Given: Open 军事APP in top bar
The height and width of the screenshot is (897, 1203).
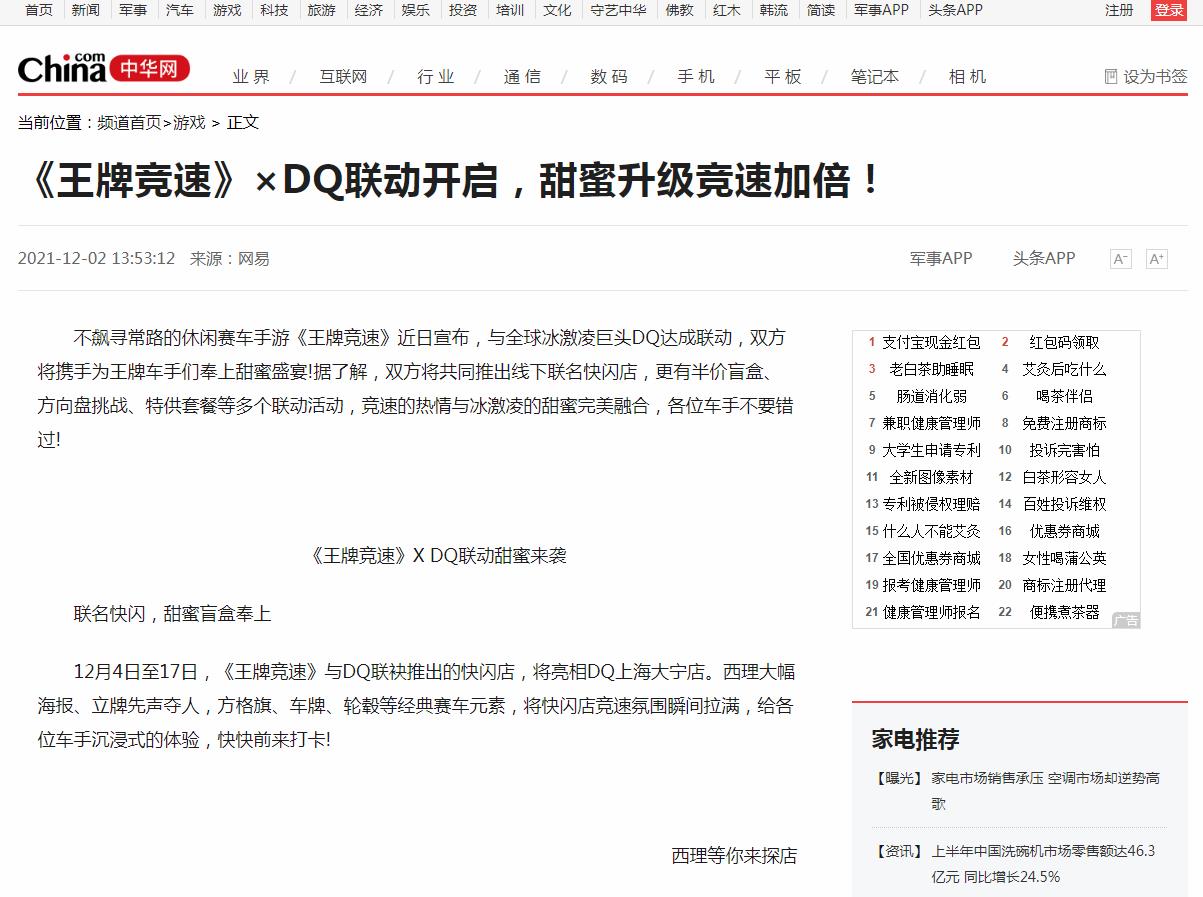Looking at the screenshot, I should pos(882,10).
